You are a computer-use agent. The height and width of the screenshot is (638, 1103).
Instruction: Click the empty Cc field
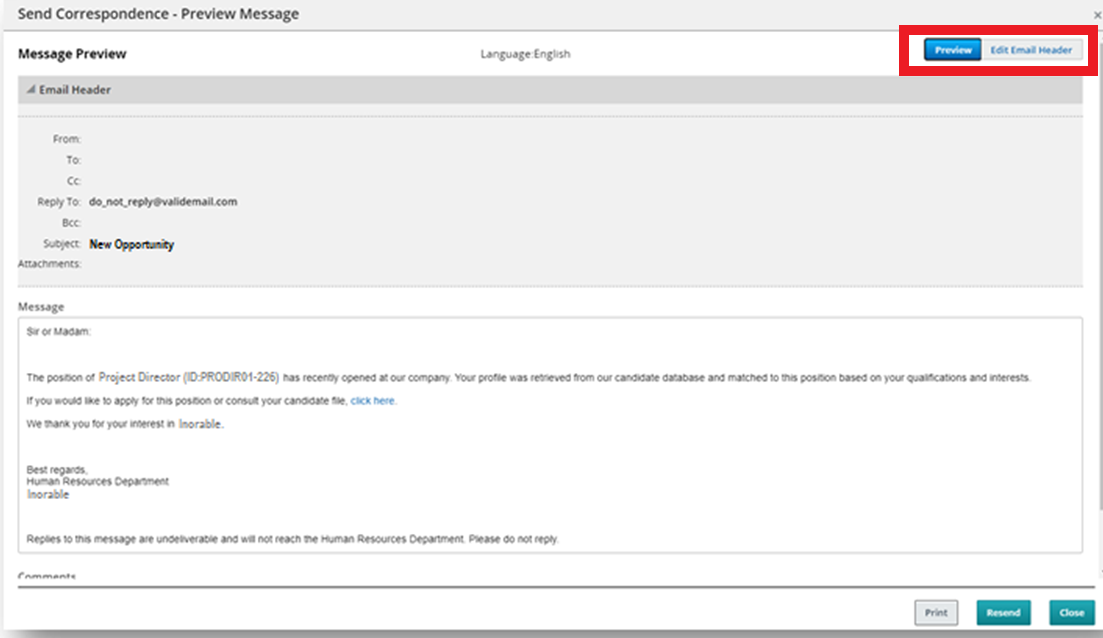point(200,181)
